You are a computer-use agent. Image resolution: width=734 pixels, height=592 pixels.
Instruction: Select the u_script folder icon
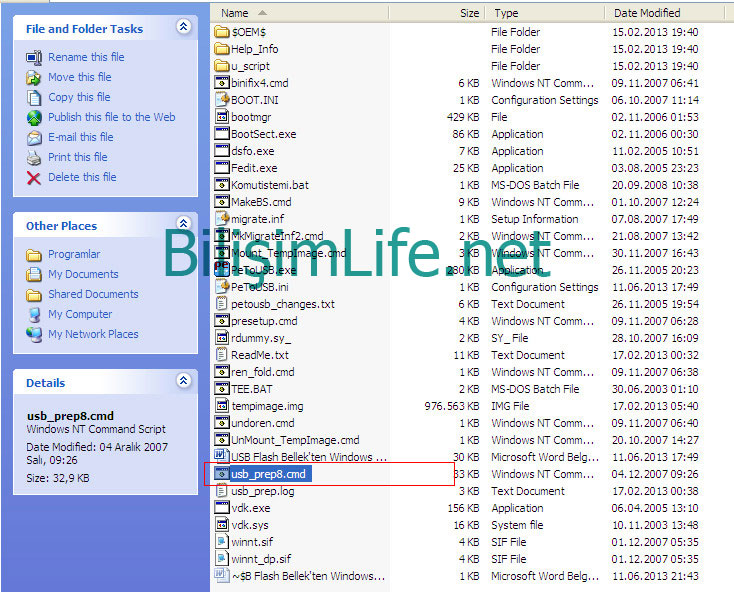[222, 66]
